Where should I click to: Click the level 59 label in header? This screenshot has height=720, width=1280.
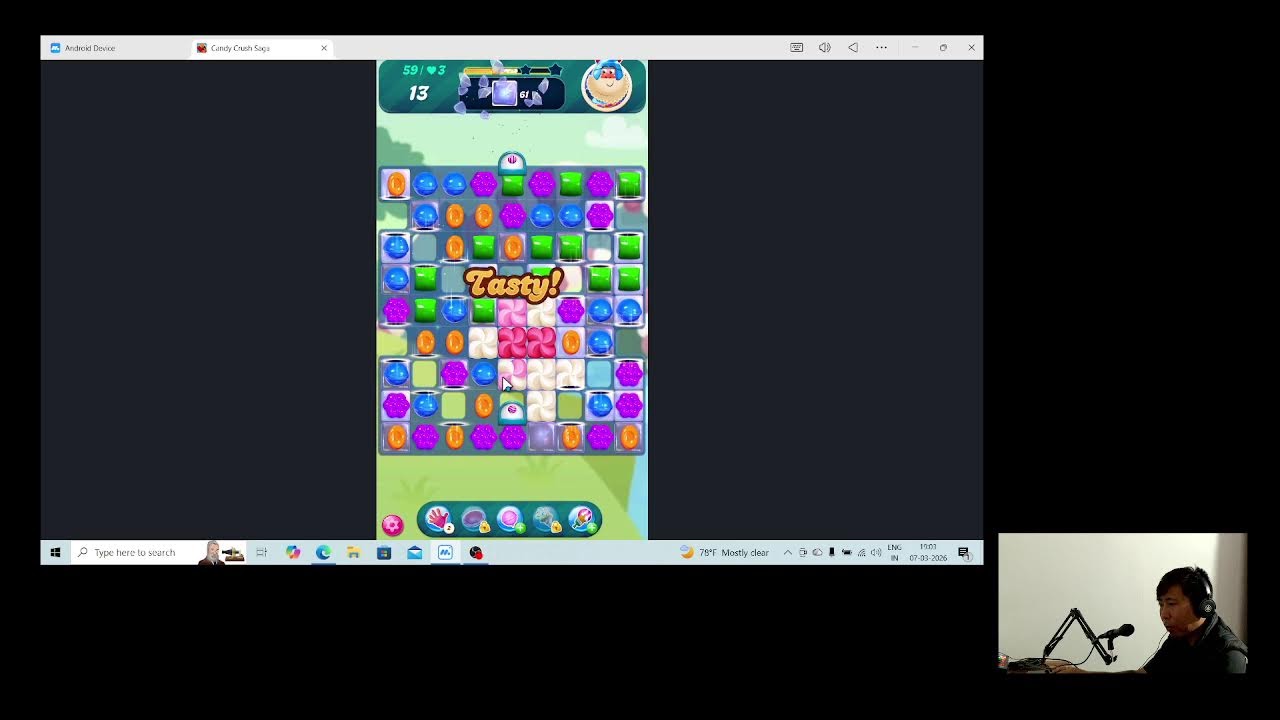coord(410,70)
